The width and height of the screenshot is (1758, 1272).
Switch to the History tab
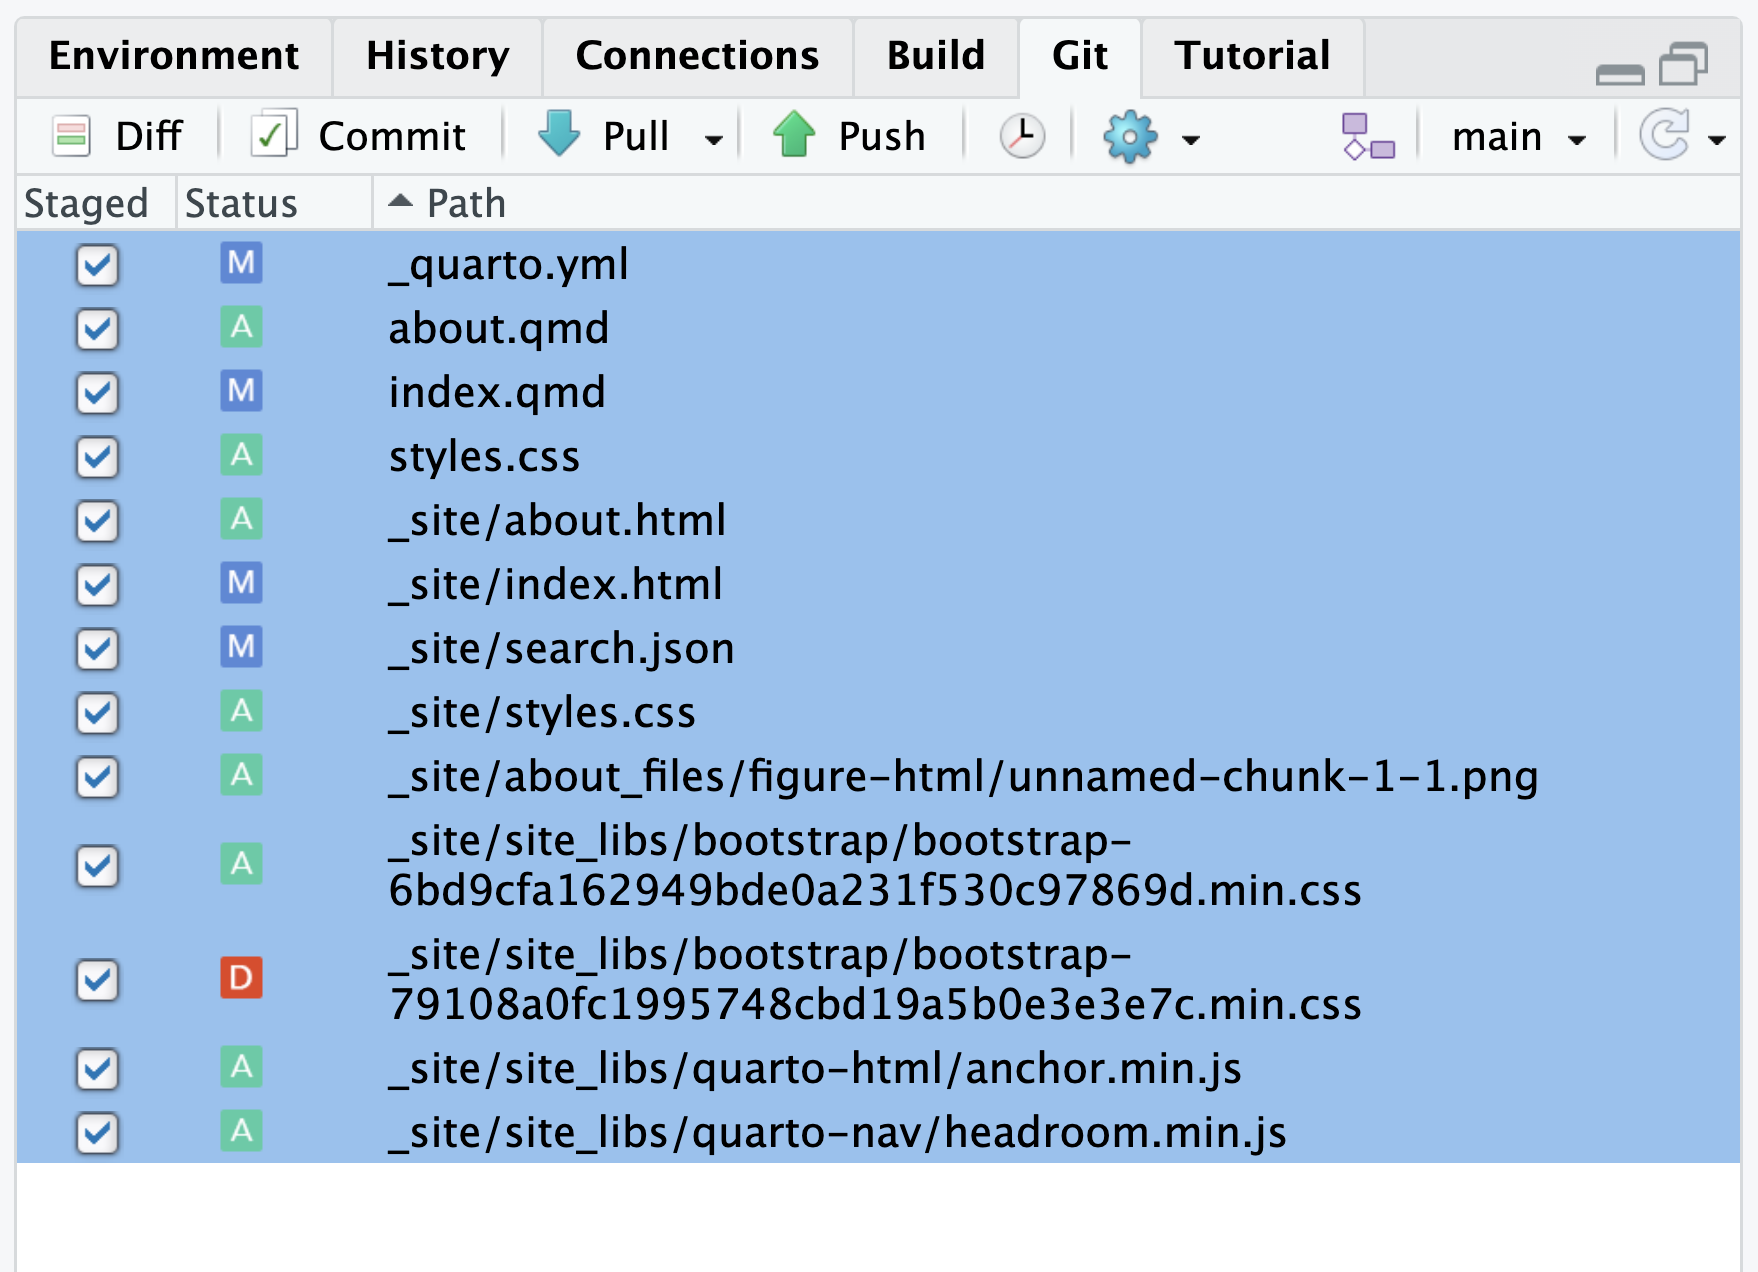tap(437, 56)
